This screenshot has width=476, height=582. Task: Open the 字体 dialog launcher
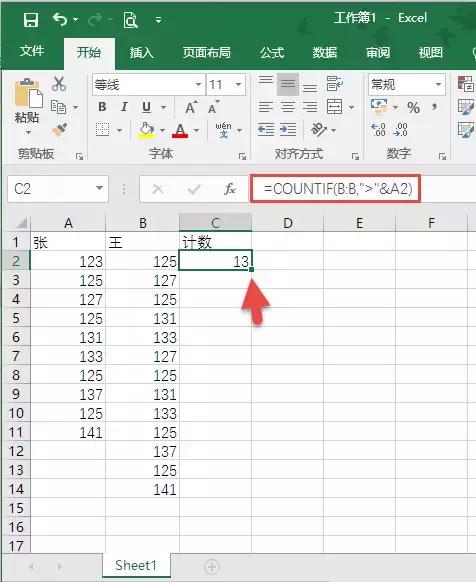click(x=242, y=156)
